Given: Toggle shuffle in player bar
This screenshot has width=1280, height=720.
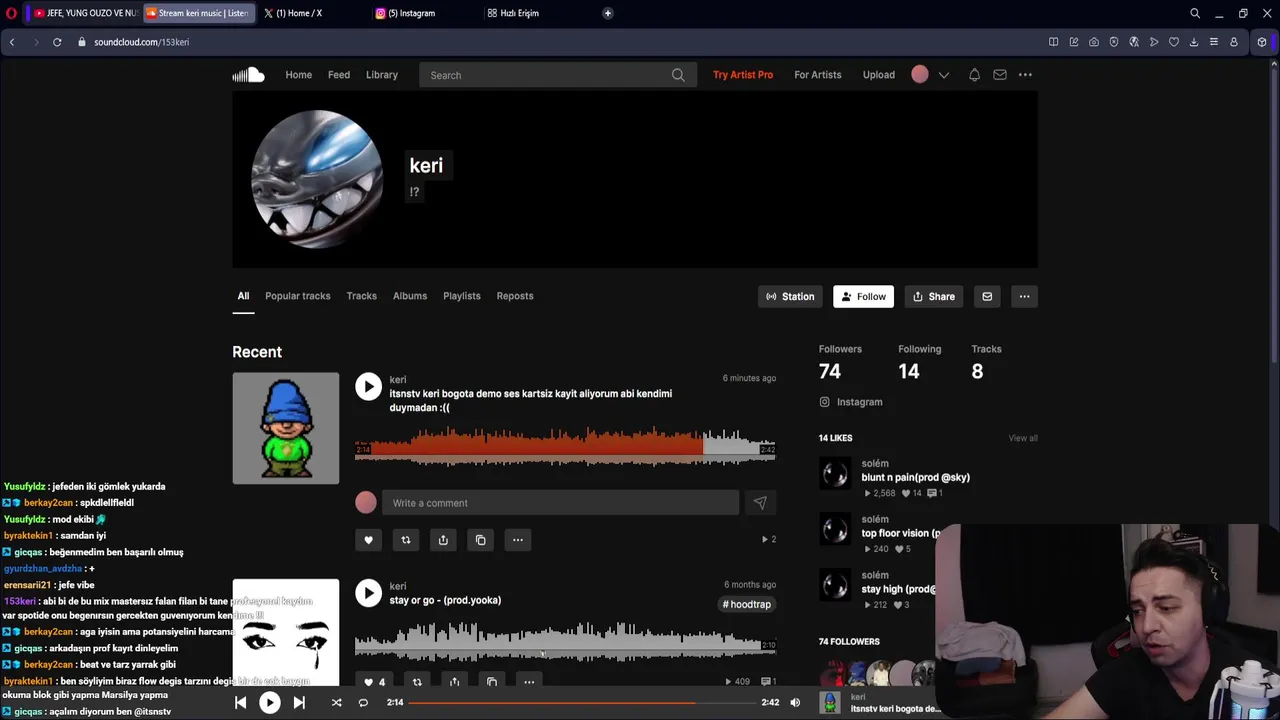Looking at the screenshot, I should point(337,703).
